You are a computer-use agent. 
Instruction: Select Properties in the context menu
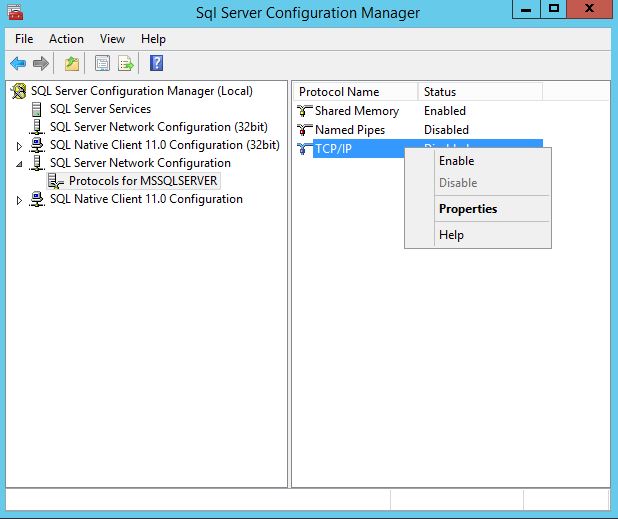pos(467,209)
